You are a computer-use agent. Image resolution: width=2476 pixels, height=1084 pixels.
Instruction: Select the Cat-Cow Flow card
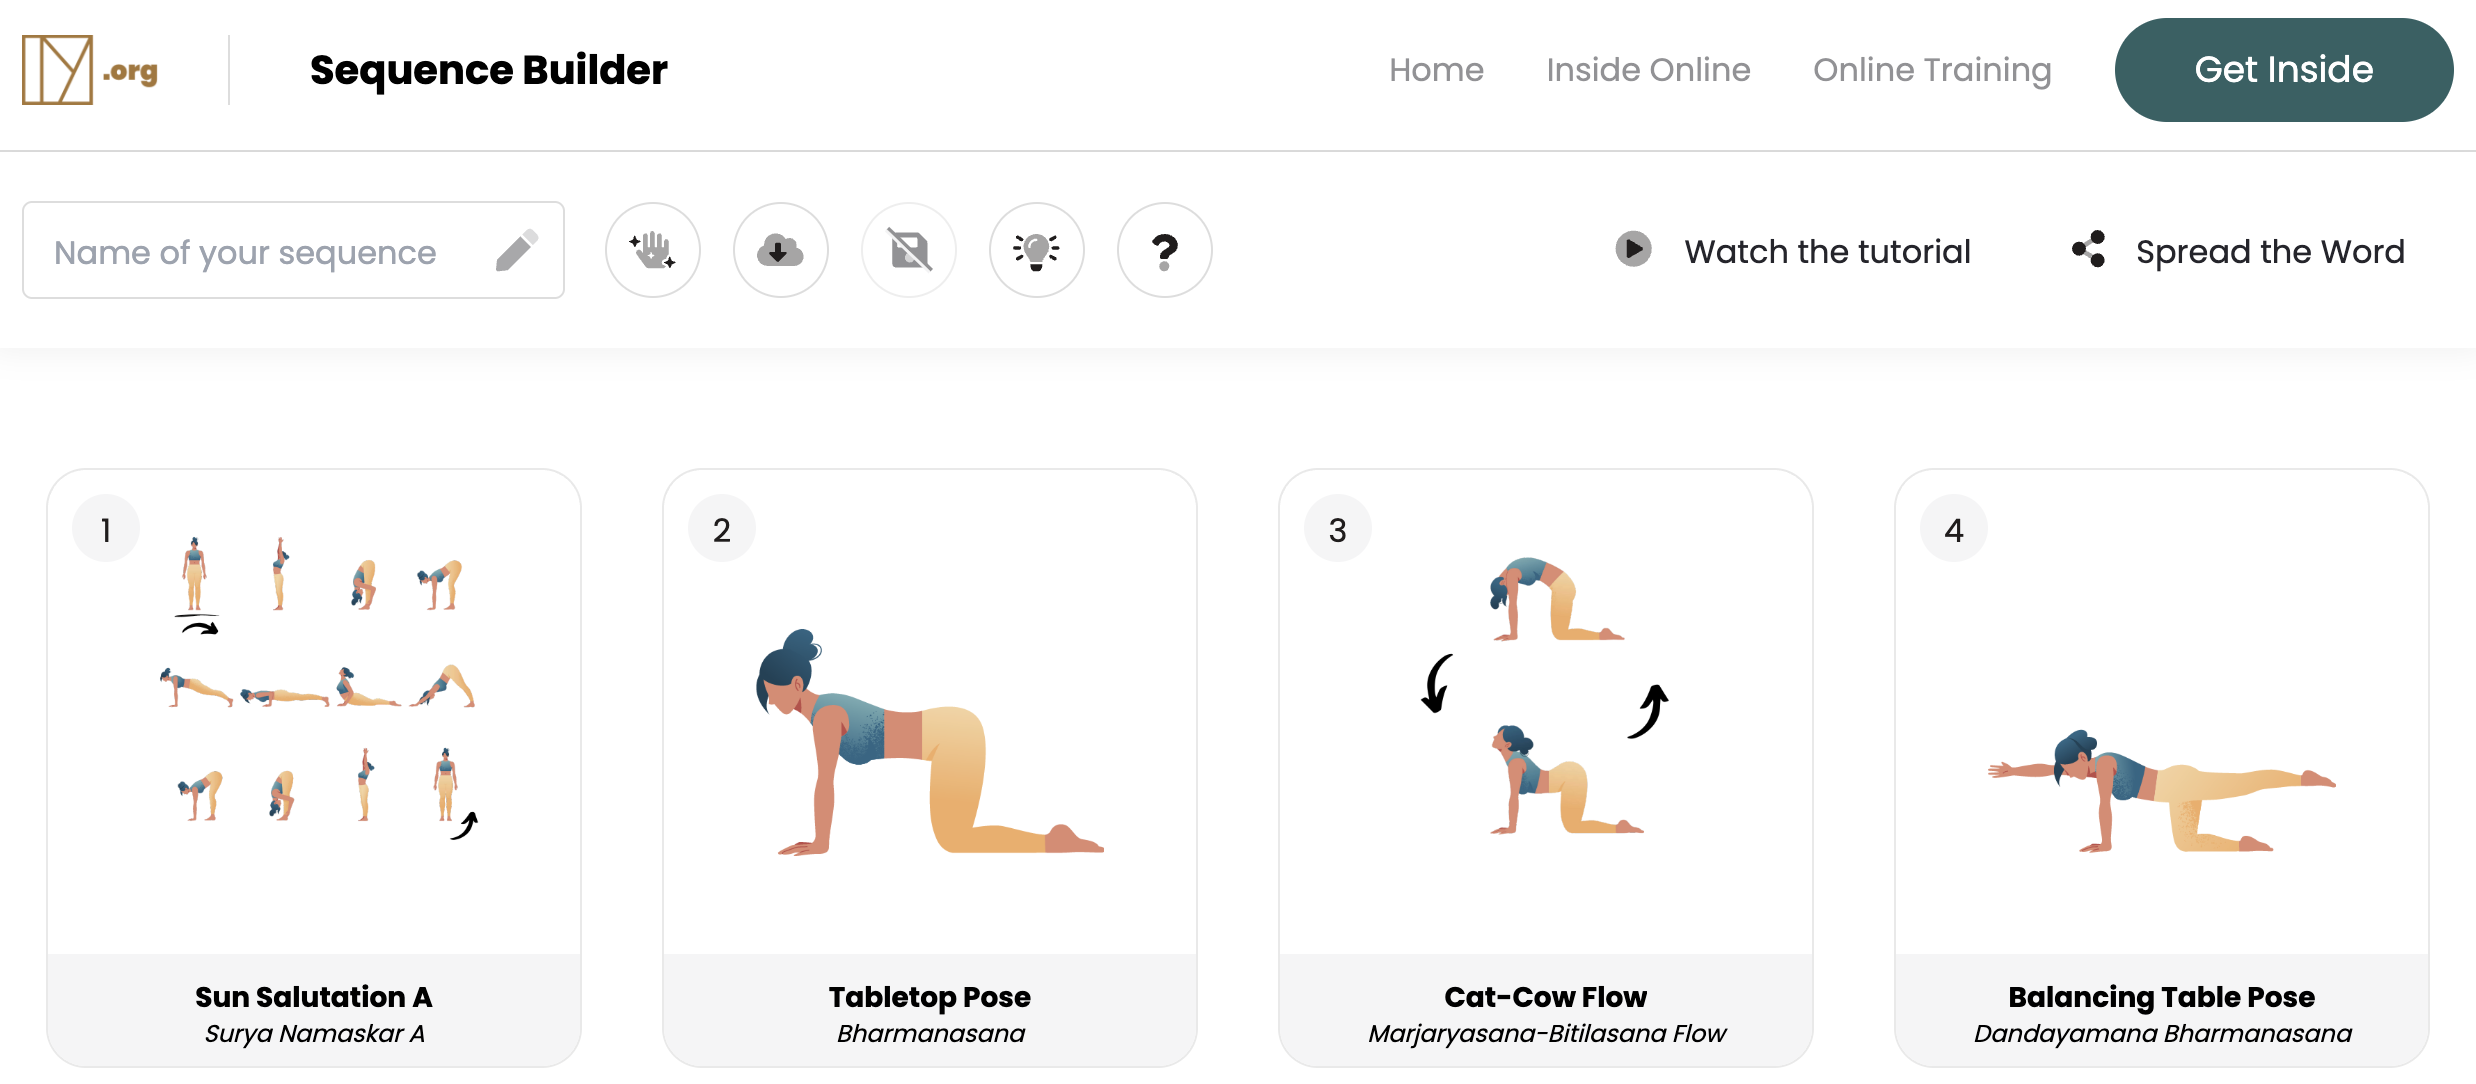pos(1546,768)
